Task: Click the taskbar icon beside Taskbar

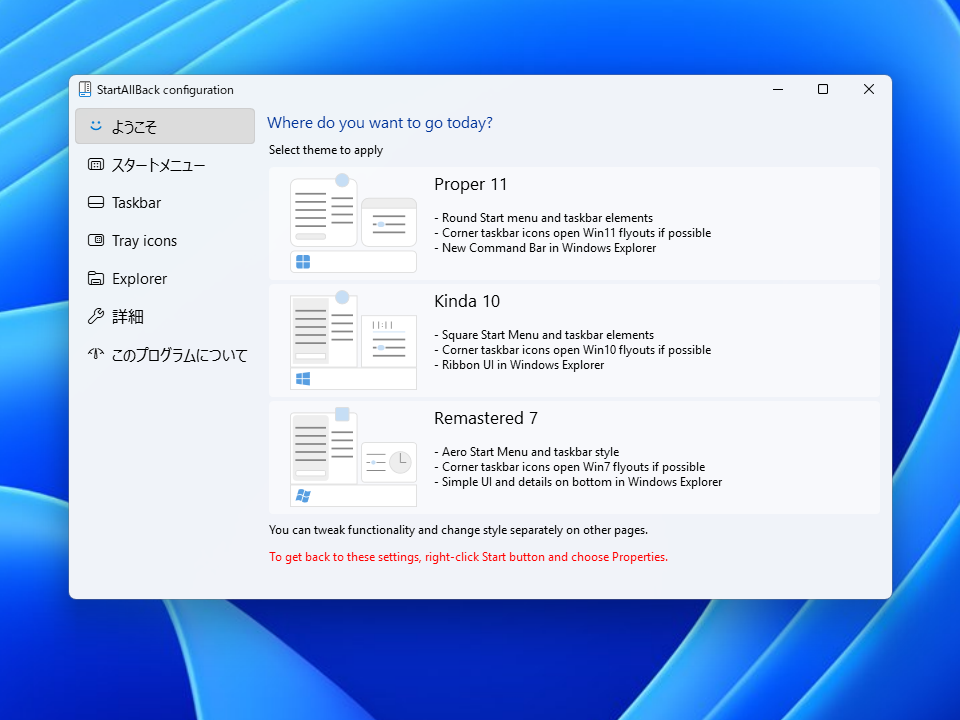Action: pos(96,202)
